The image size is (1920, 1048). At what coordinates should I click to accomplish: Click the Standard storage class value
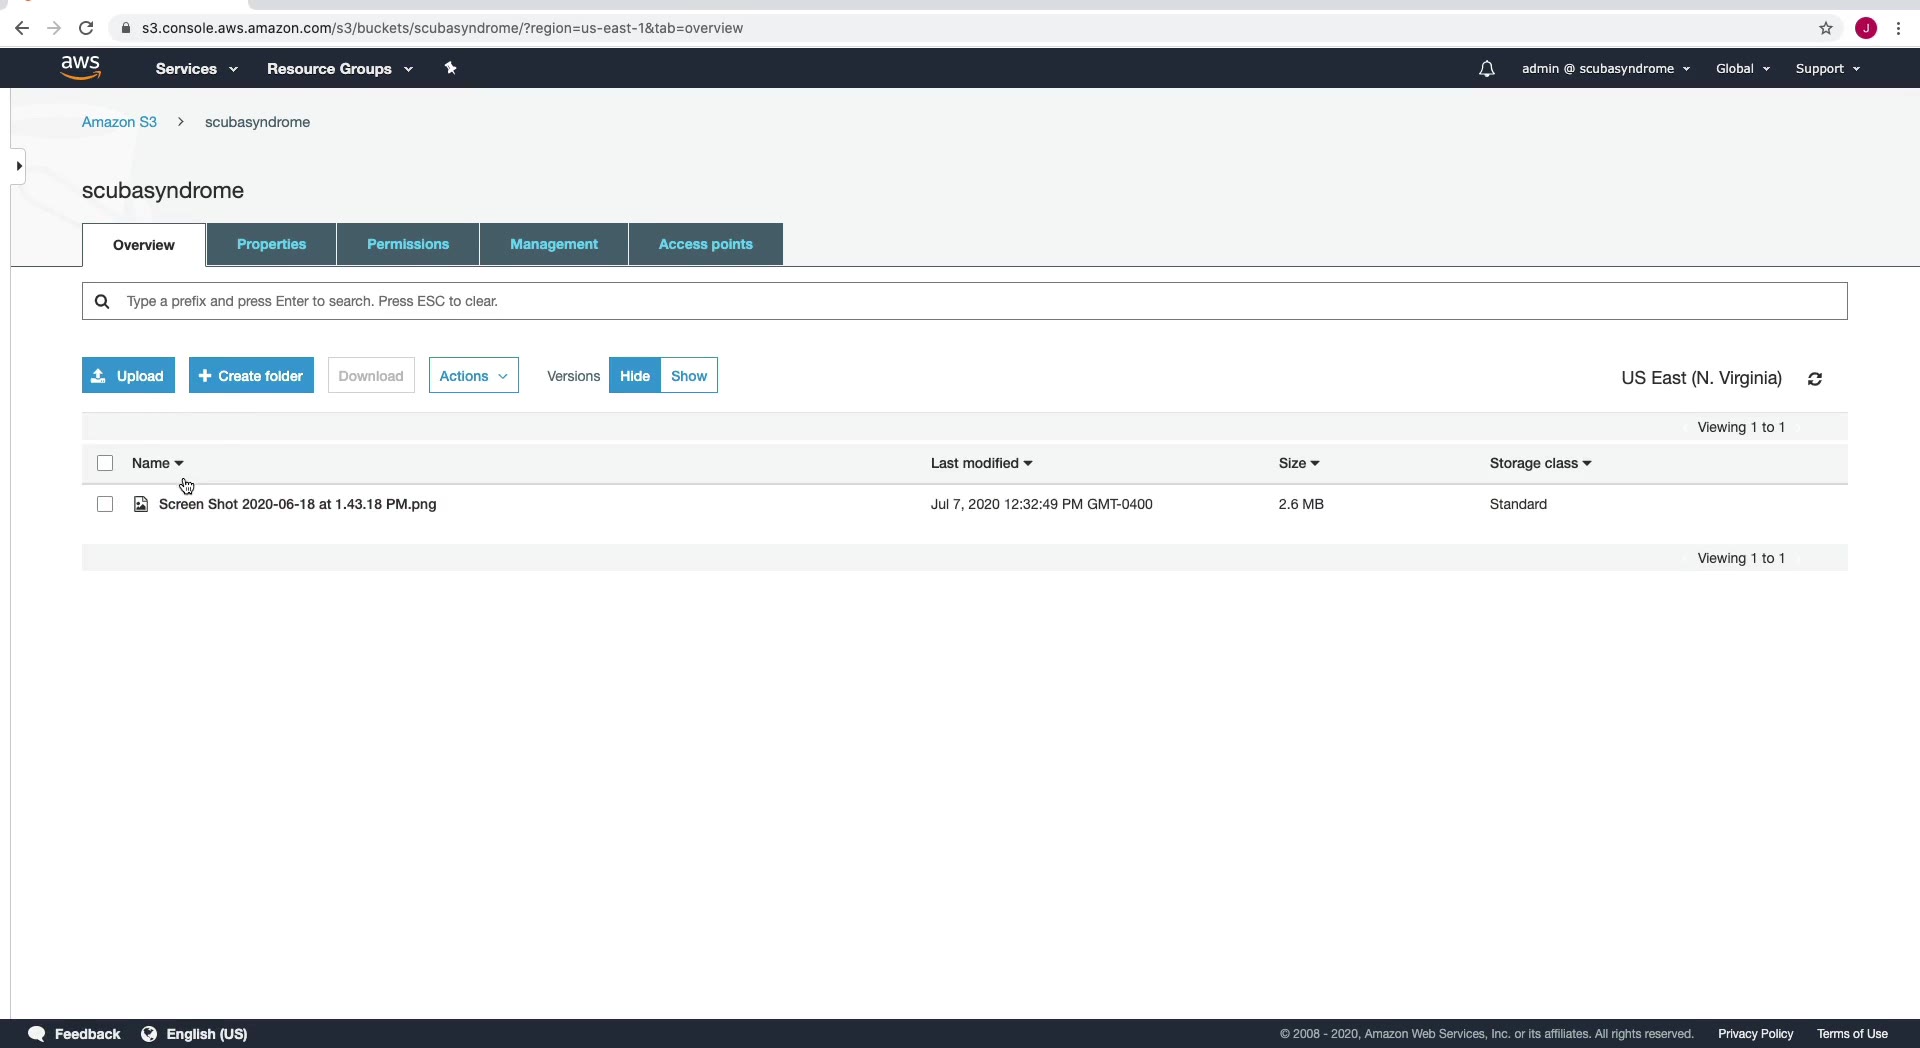(x=1518, y=504)
